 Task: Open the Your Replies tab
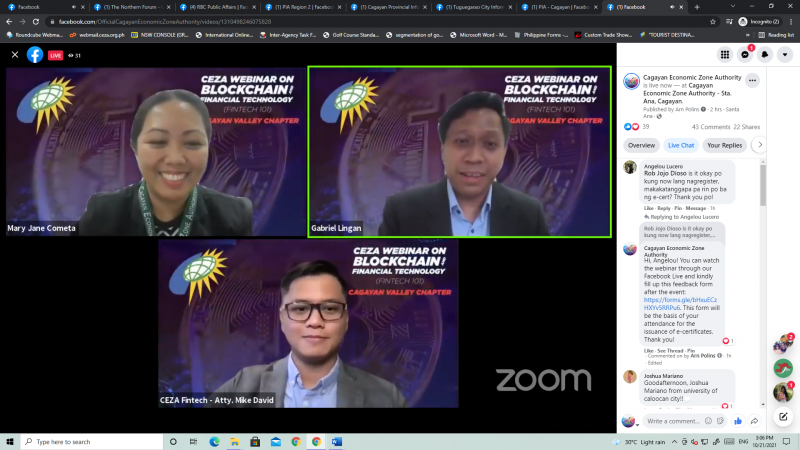724,145
